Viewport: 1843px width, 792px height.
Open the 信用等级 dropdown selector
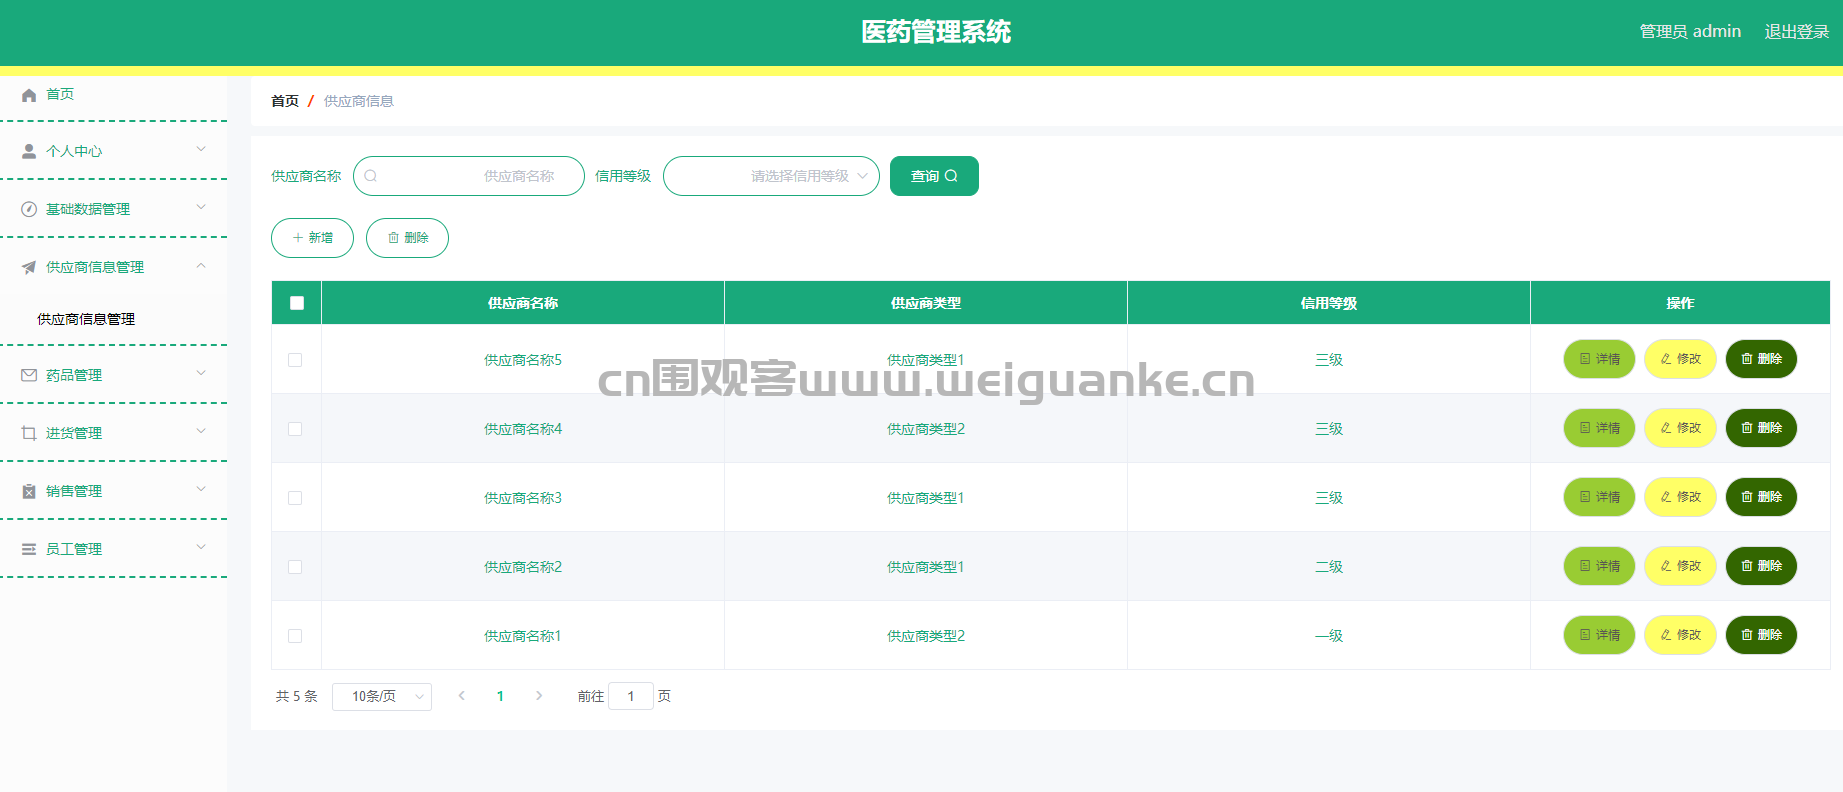click(x=771, y=176)
